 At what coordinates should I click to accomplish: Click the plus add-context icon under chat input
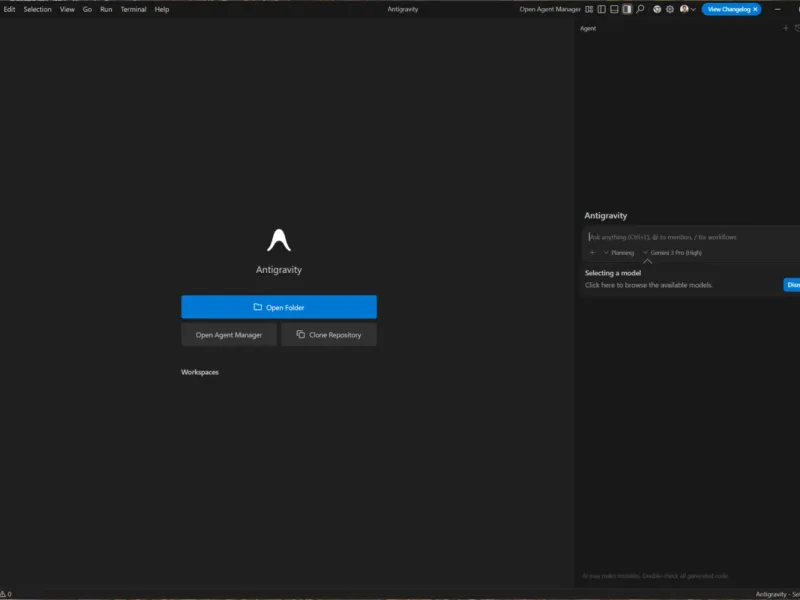[x=592, y=253]
